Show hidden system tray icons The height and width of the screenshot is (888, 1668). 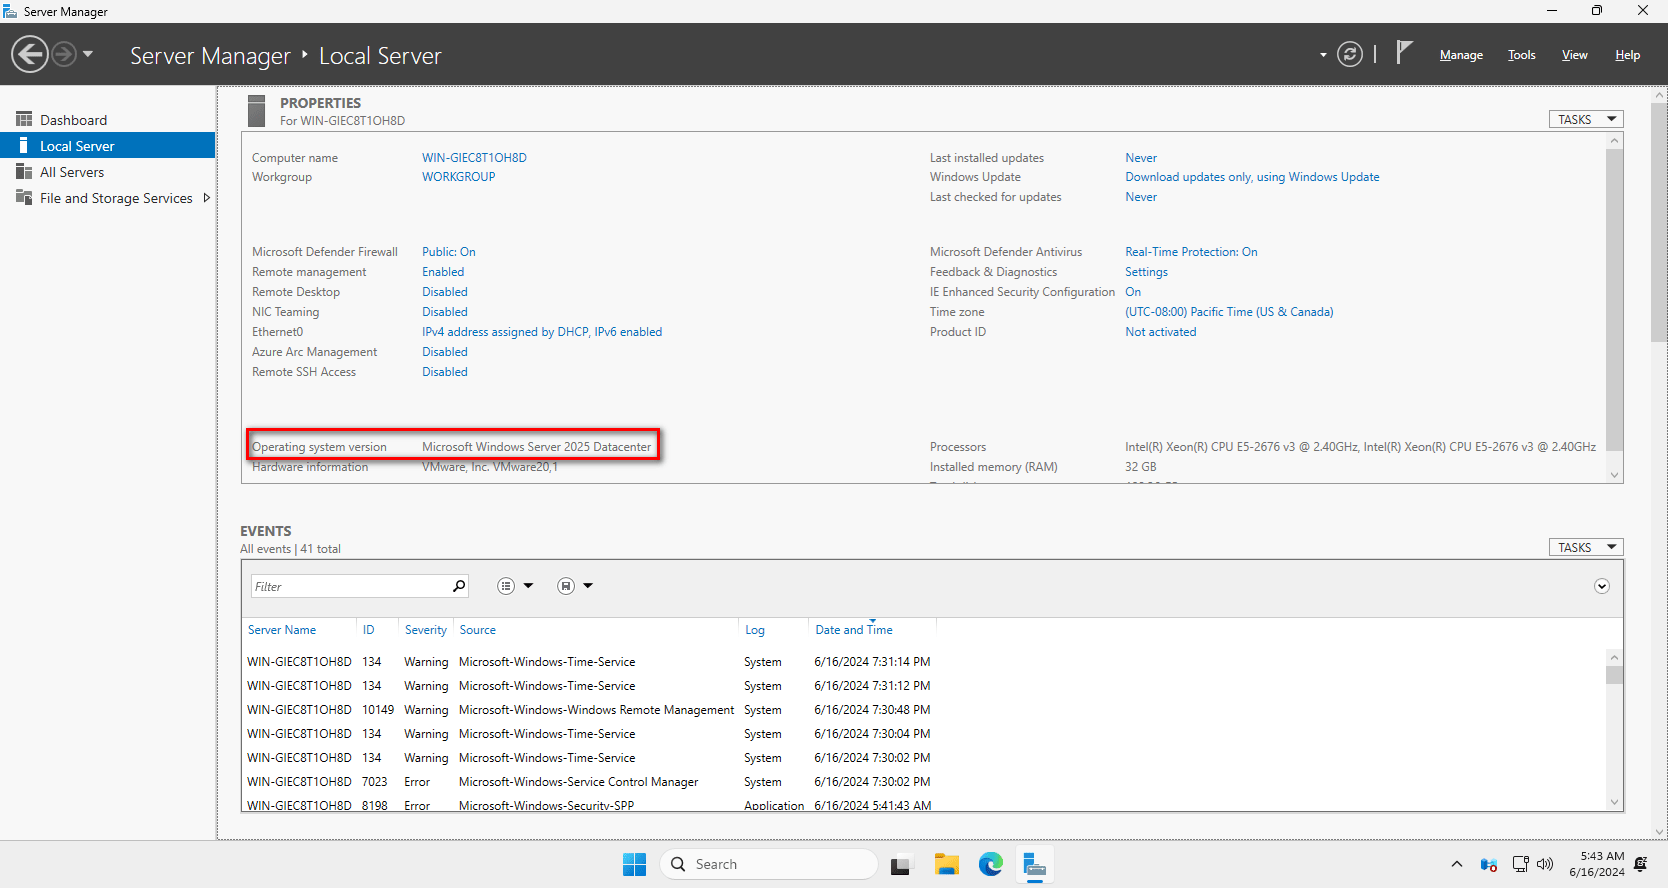click(1456, 864)
